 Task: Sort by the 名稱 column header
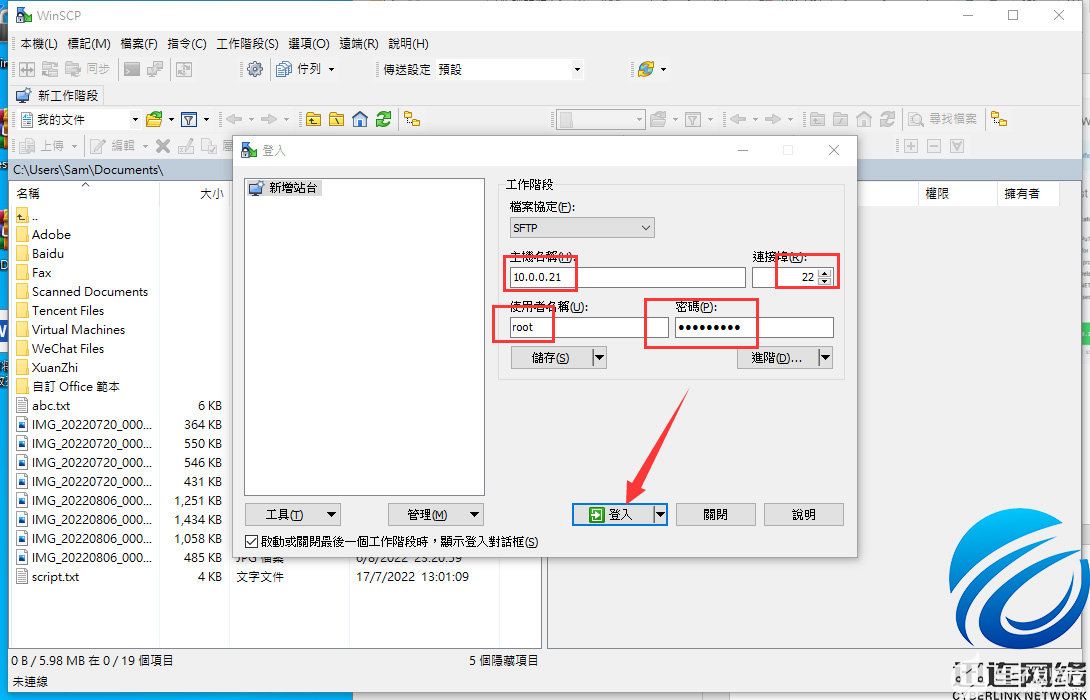pos(85,193)
